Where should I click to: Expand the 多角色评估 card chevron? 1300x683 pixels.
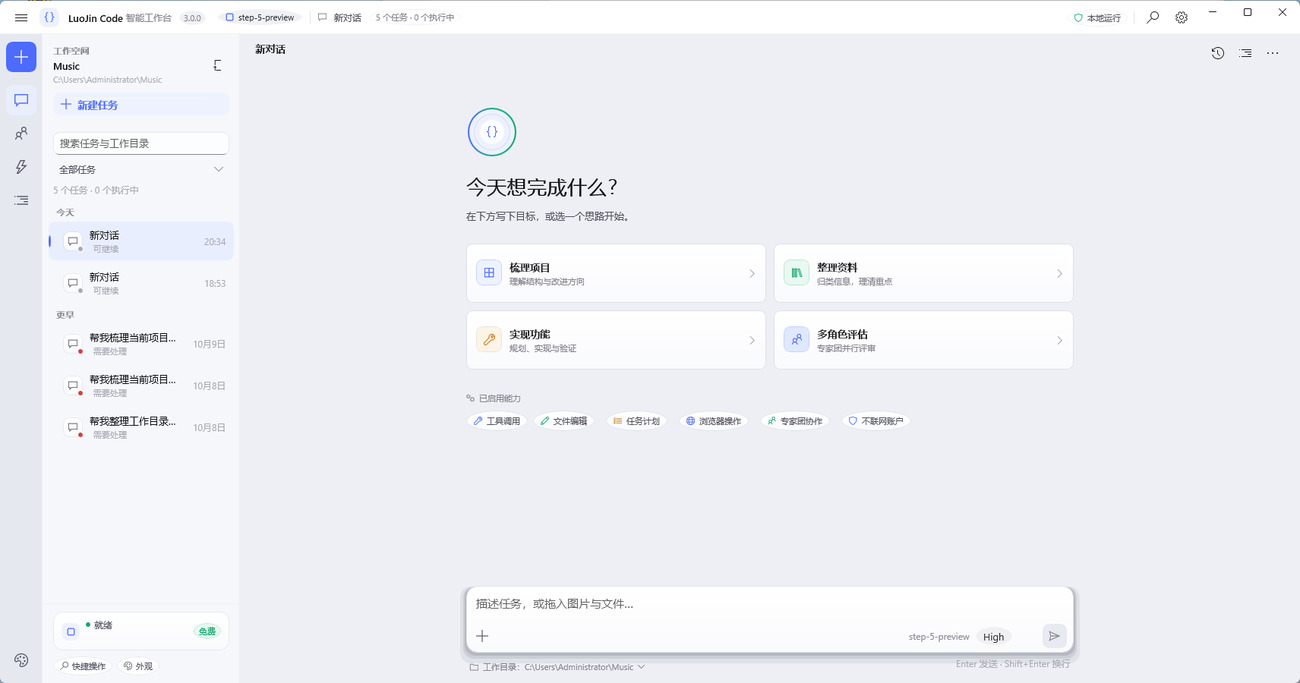(1059, 340)
